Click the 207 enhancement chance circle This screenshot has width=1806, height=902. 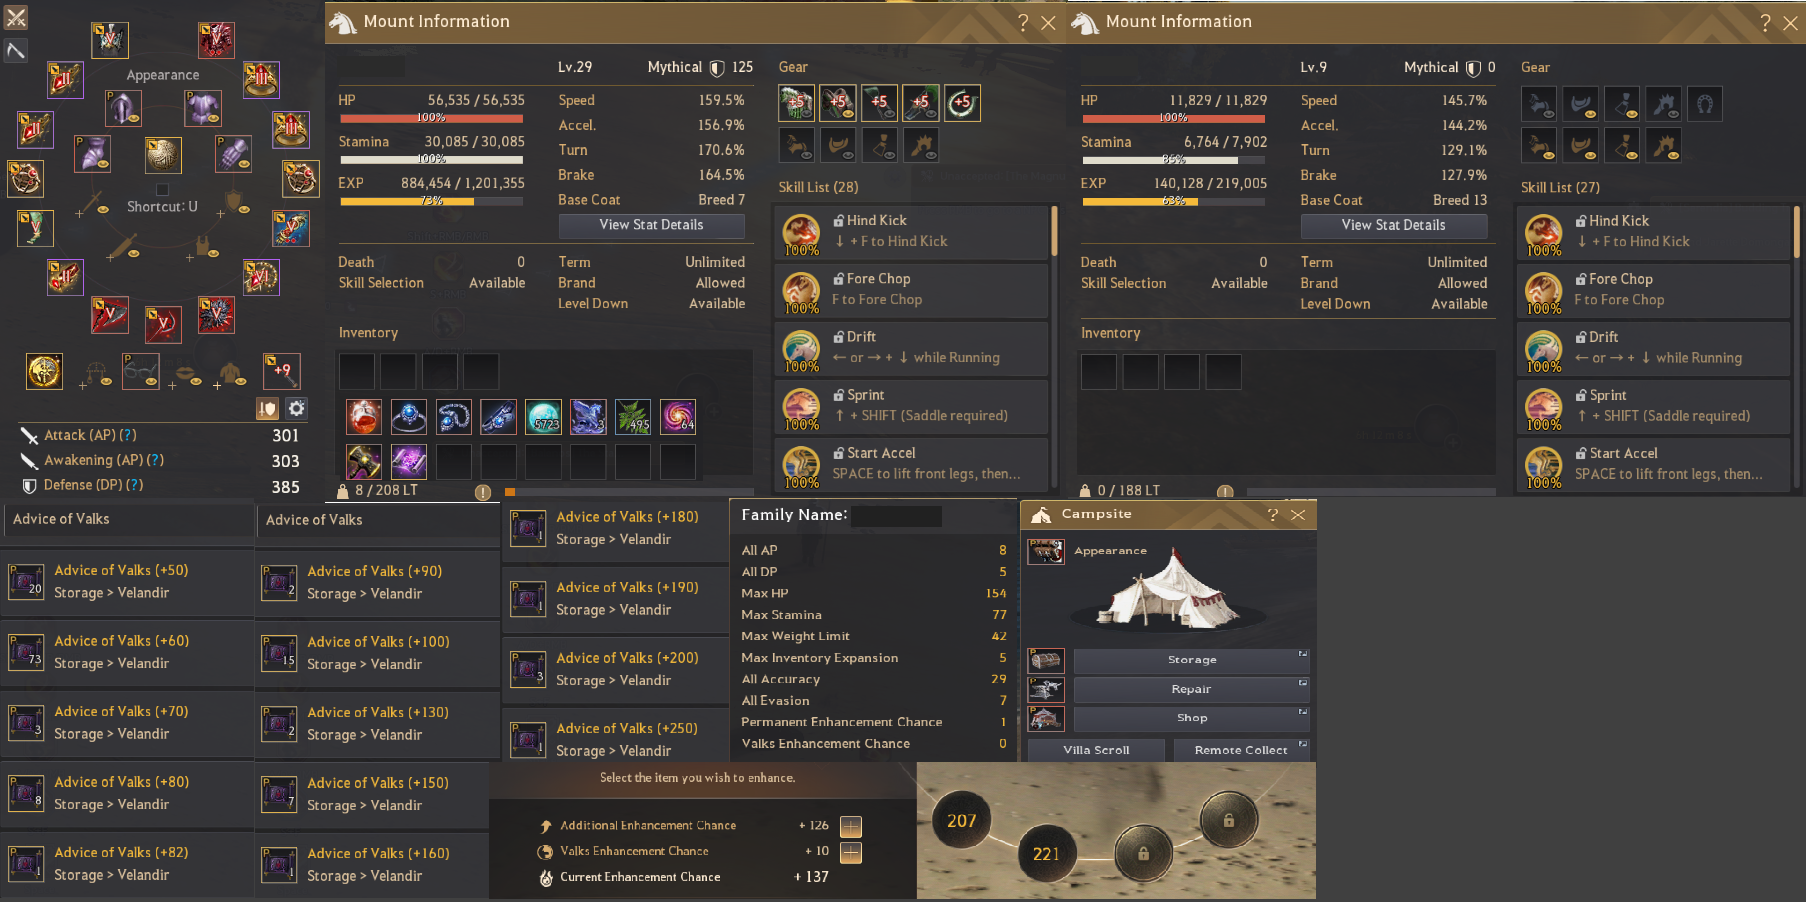[x=961, y=821]
